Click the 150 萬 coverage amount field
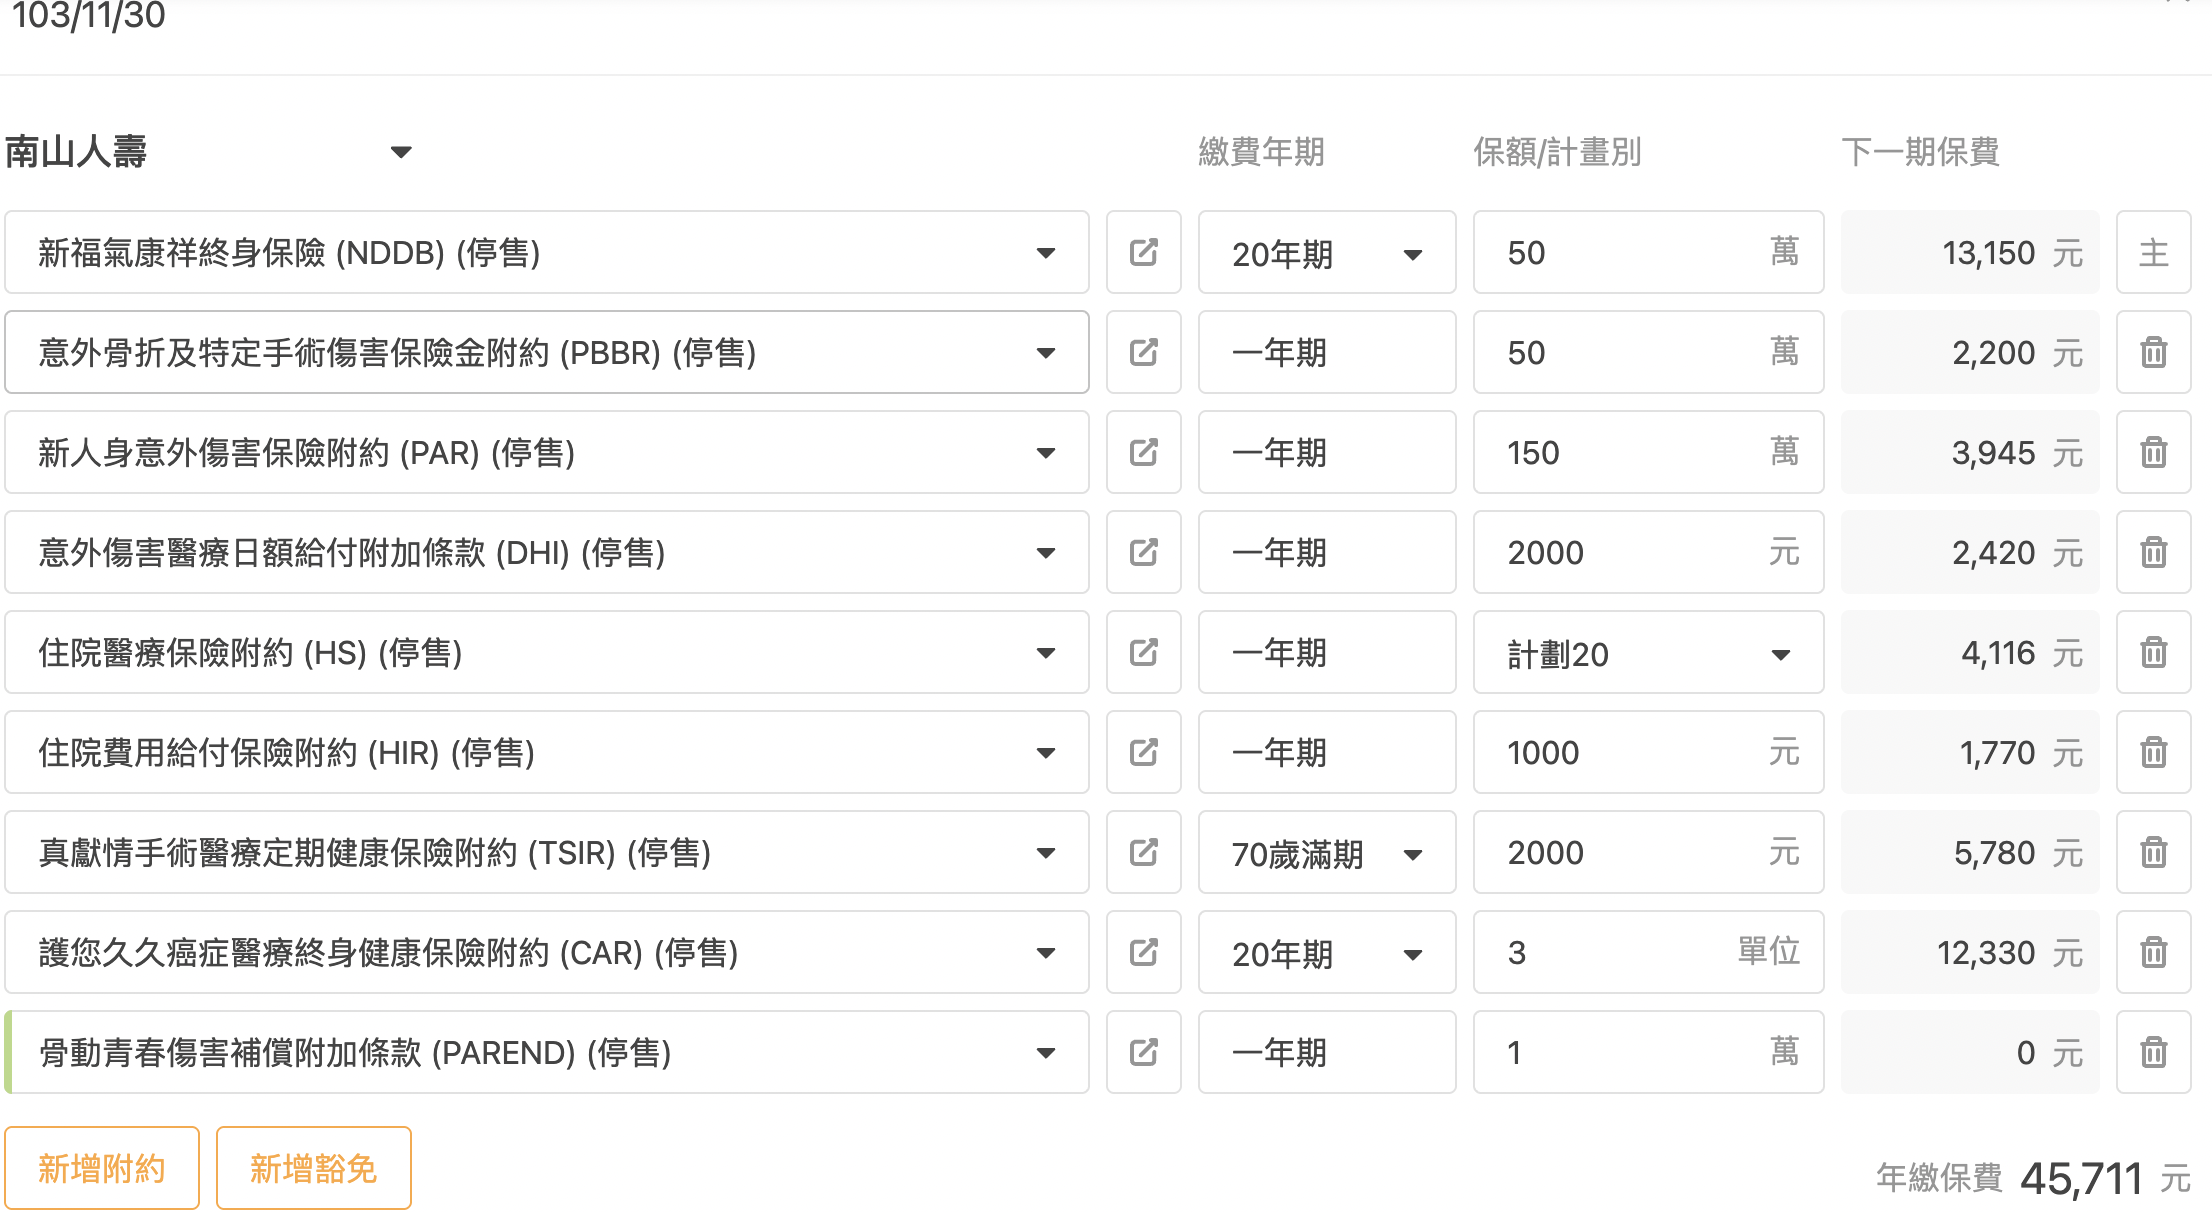The height and width of the screenshot is (1212, 2212). 1648,452
